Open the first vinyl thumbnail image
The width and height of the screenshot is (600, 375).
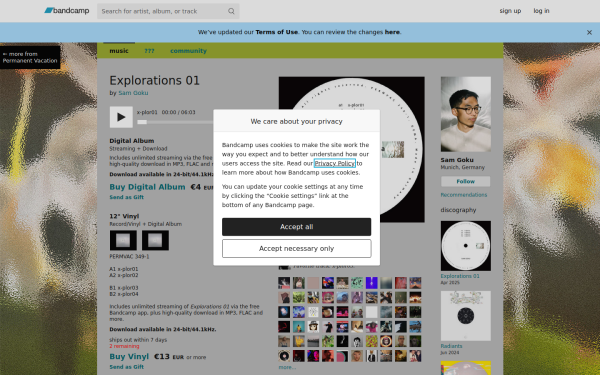coord(123,240)
